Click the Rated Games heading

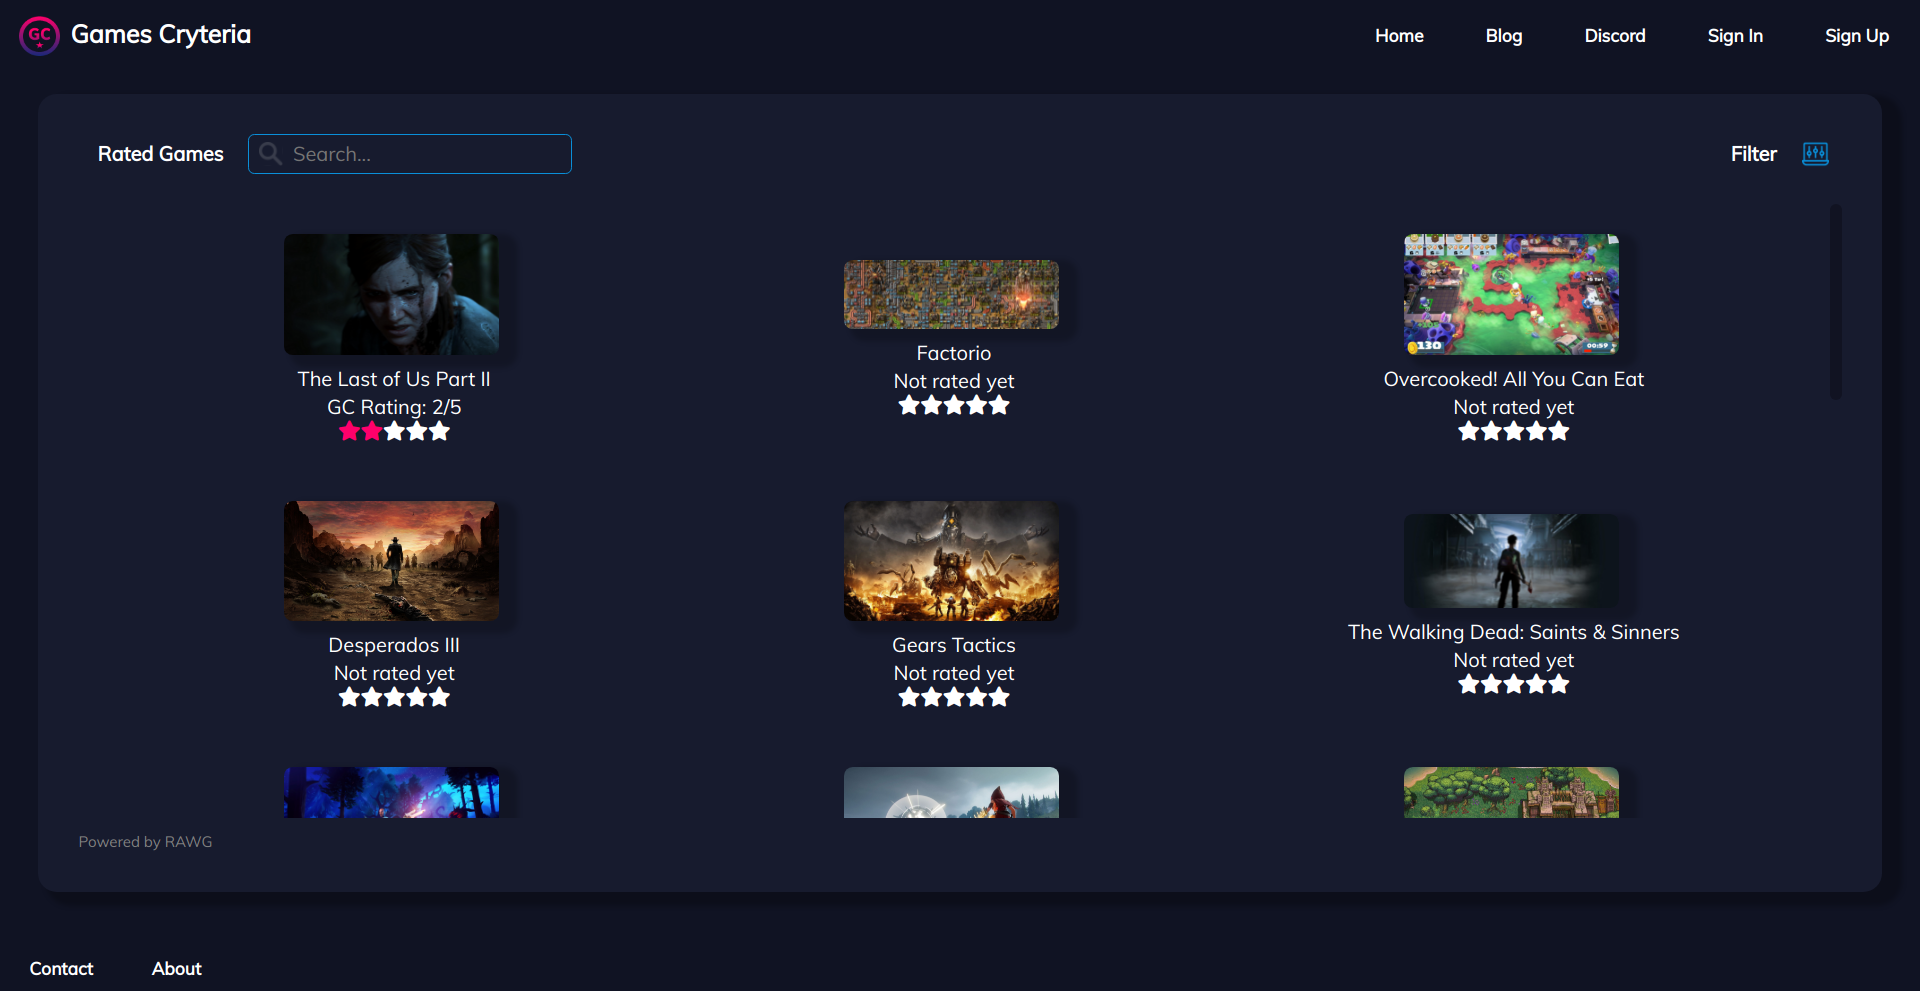coord(161,154)
